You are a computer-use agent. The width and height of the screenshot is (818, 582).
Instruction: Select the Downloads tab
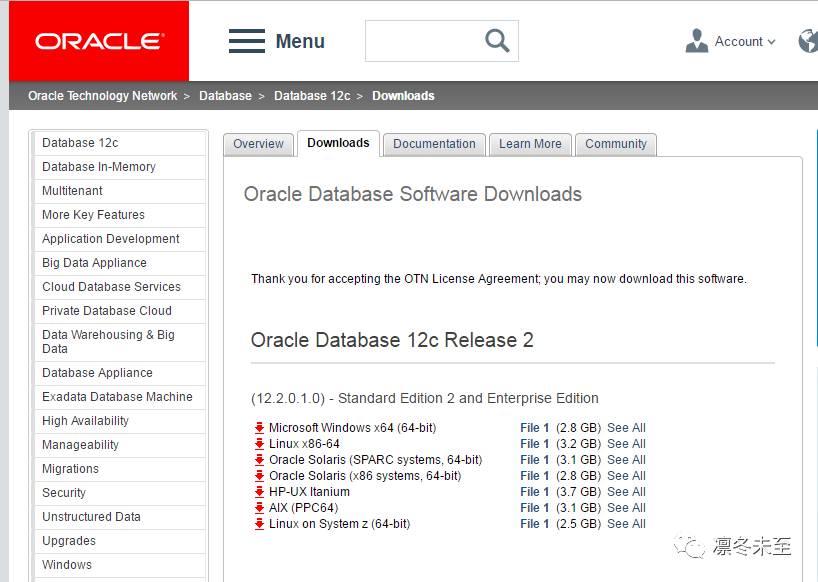pyautogui.click(x=338, y=143)
